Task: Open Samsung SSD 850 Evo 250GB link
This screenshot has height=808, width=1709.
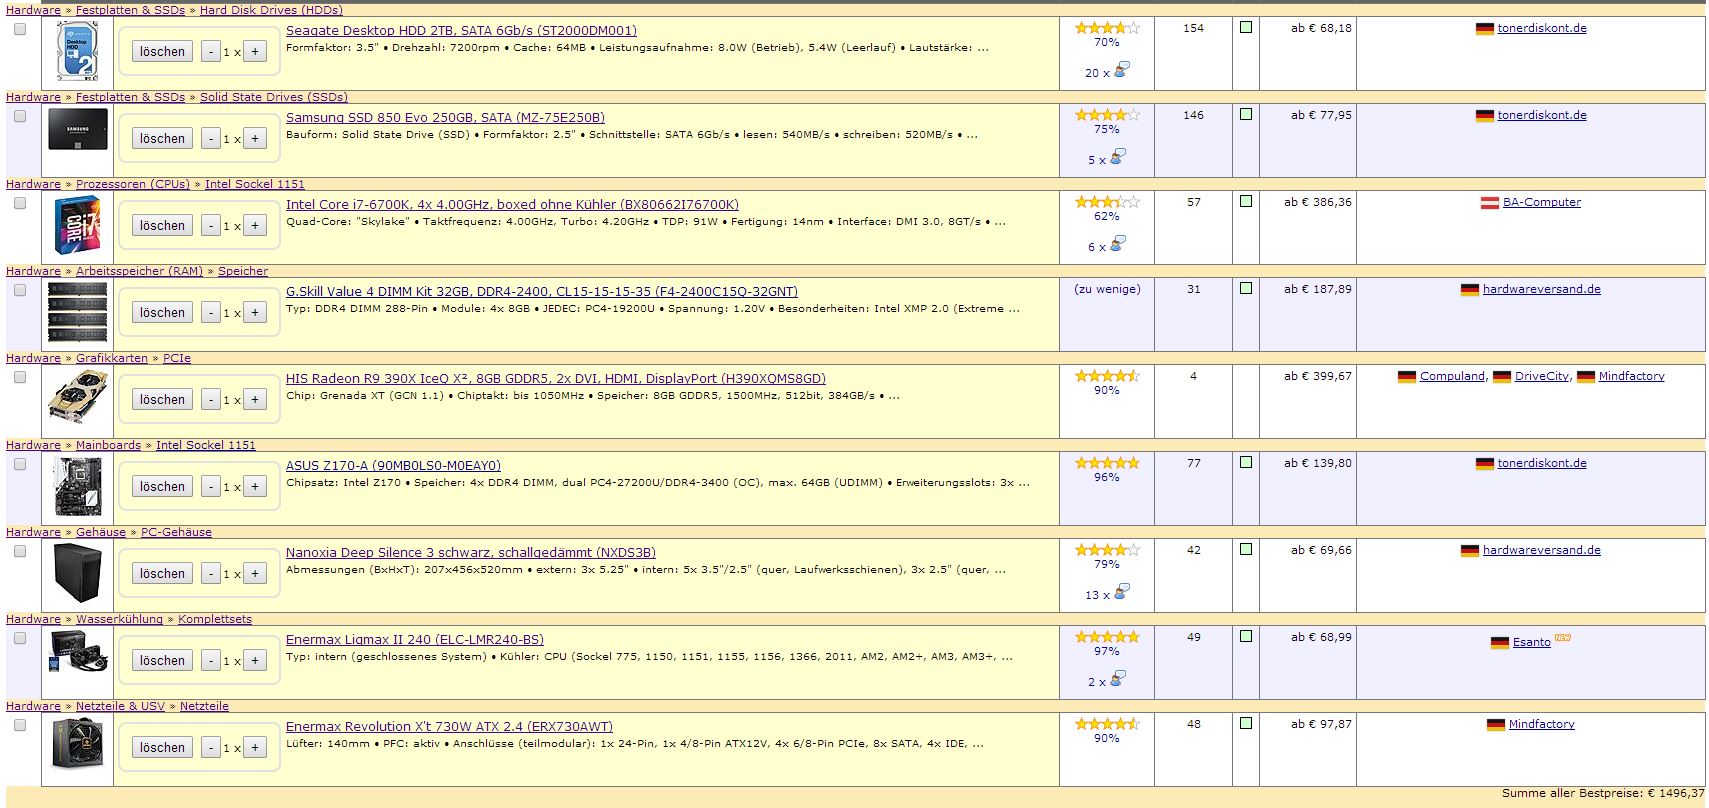Action: pos(445,118)
